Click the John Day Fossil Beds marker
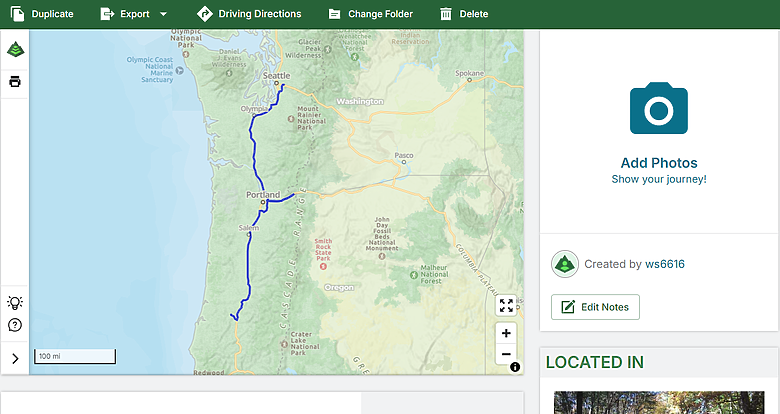This screenshot has width=780, height=414. (x=382, y=256)
